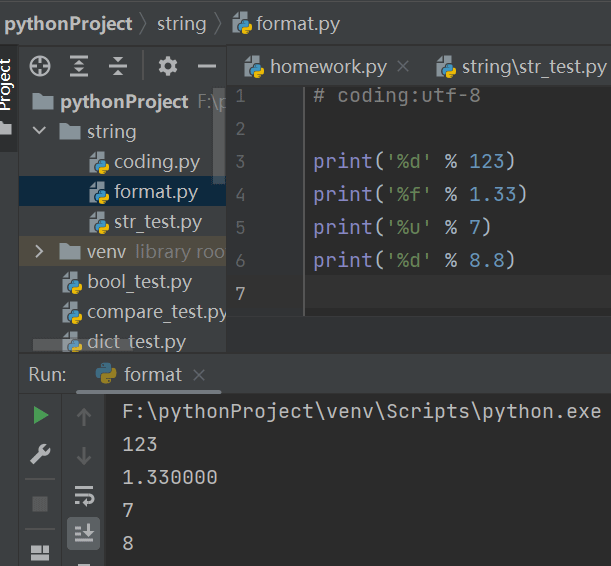Toggle the Project tool window side tab

coord(7,85)
